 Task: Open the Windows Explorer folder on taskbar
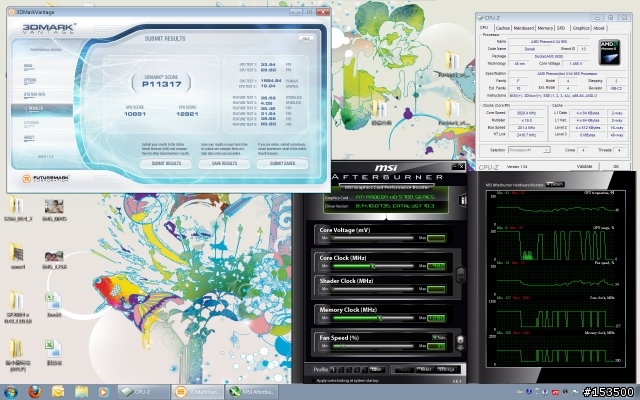coord(81,392)
